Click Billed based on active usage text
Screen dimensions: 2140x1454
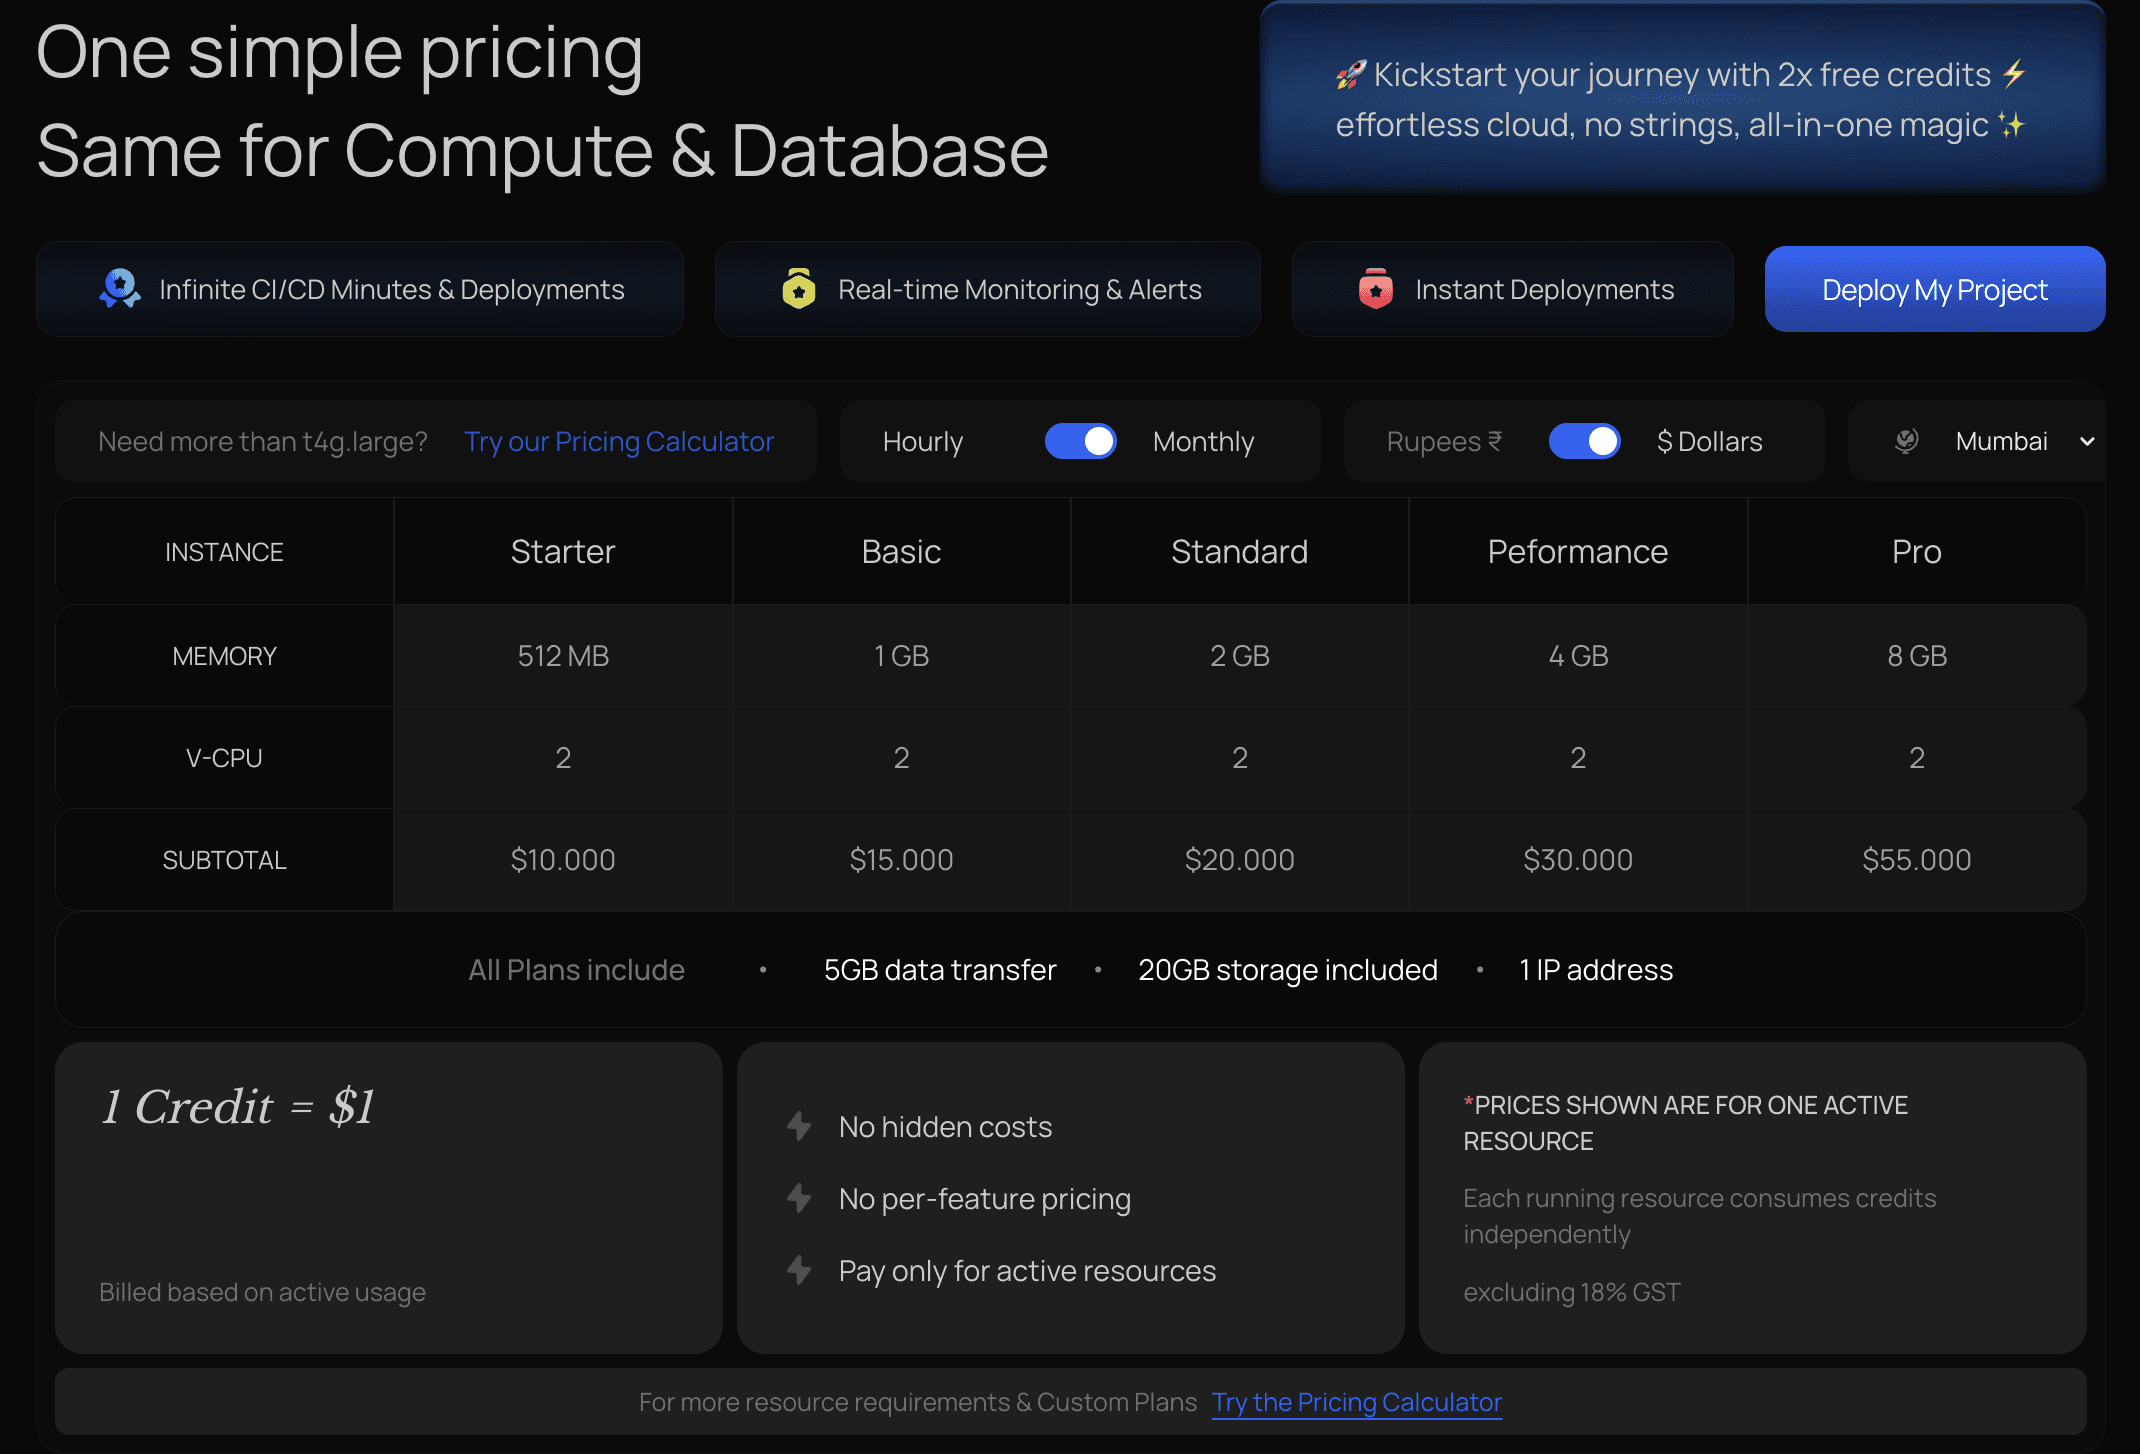pyautogui.click(x=262, y=1292)
